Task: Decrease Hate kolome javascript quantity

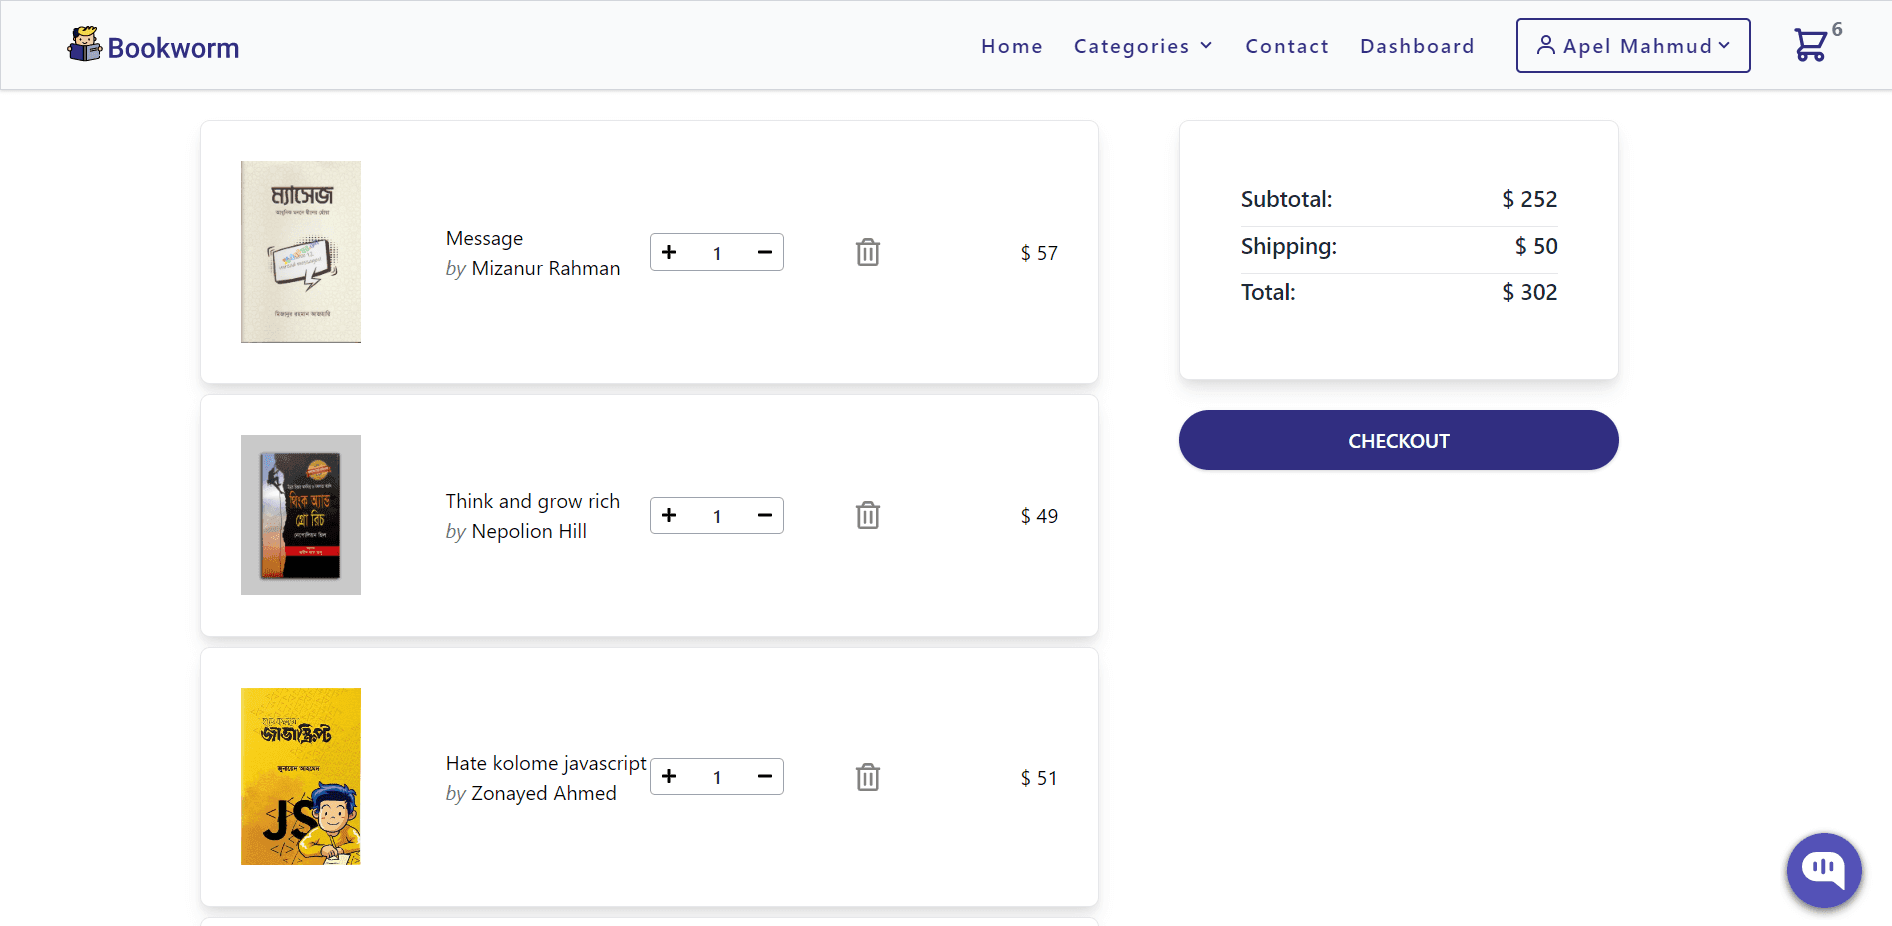Action: coord(765,776)
